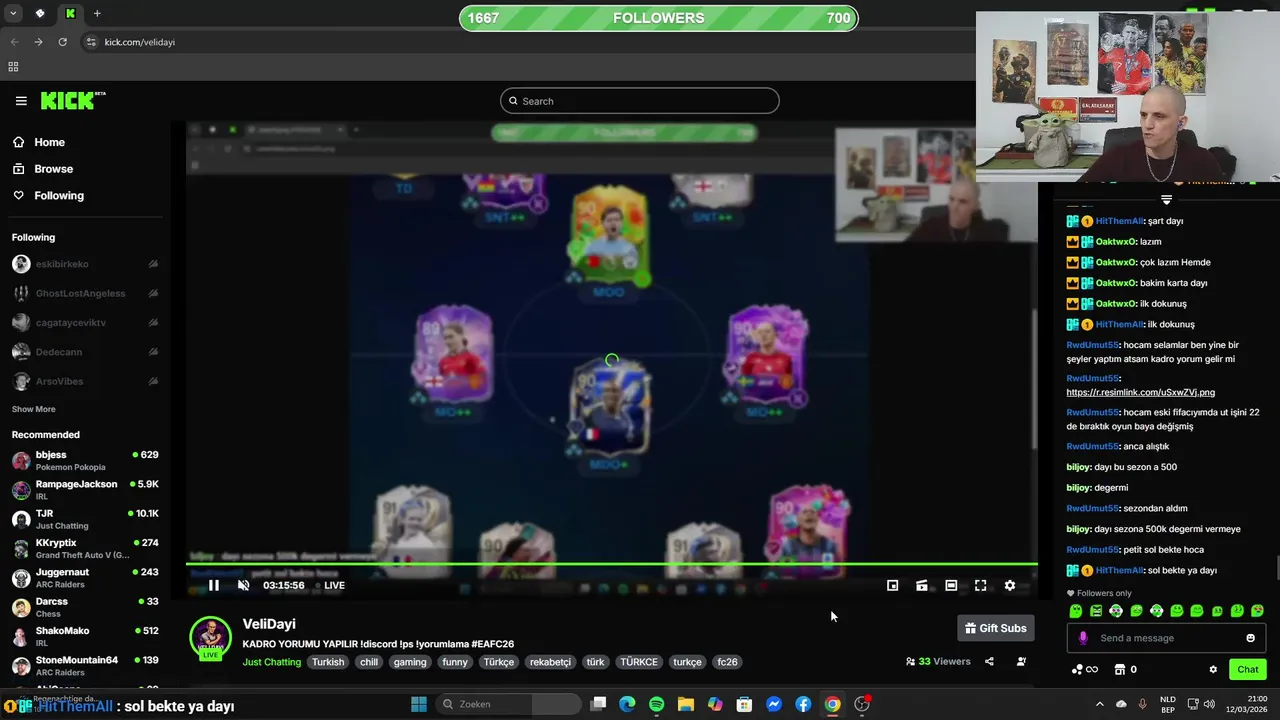Open TJR recommended channel

click(x=85, y=519)
